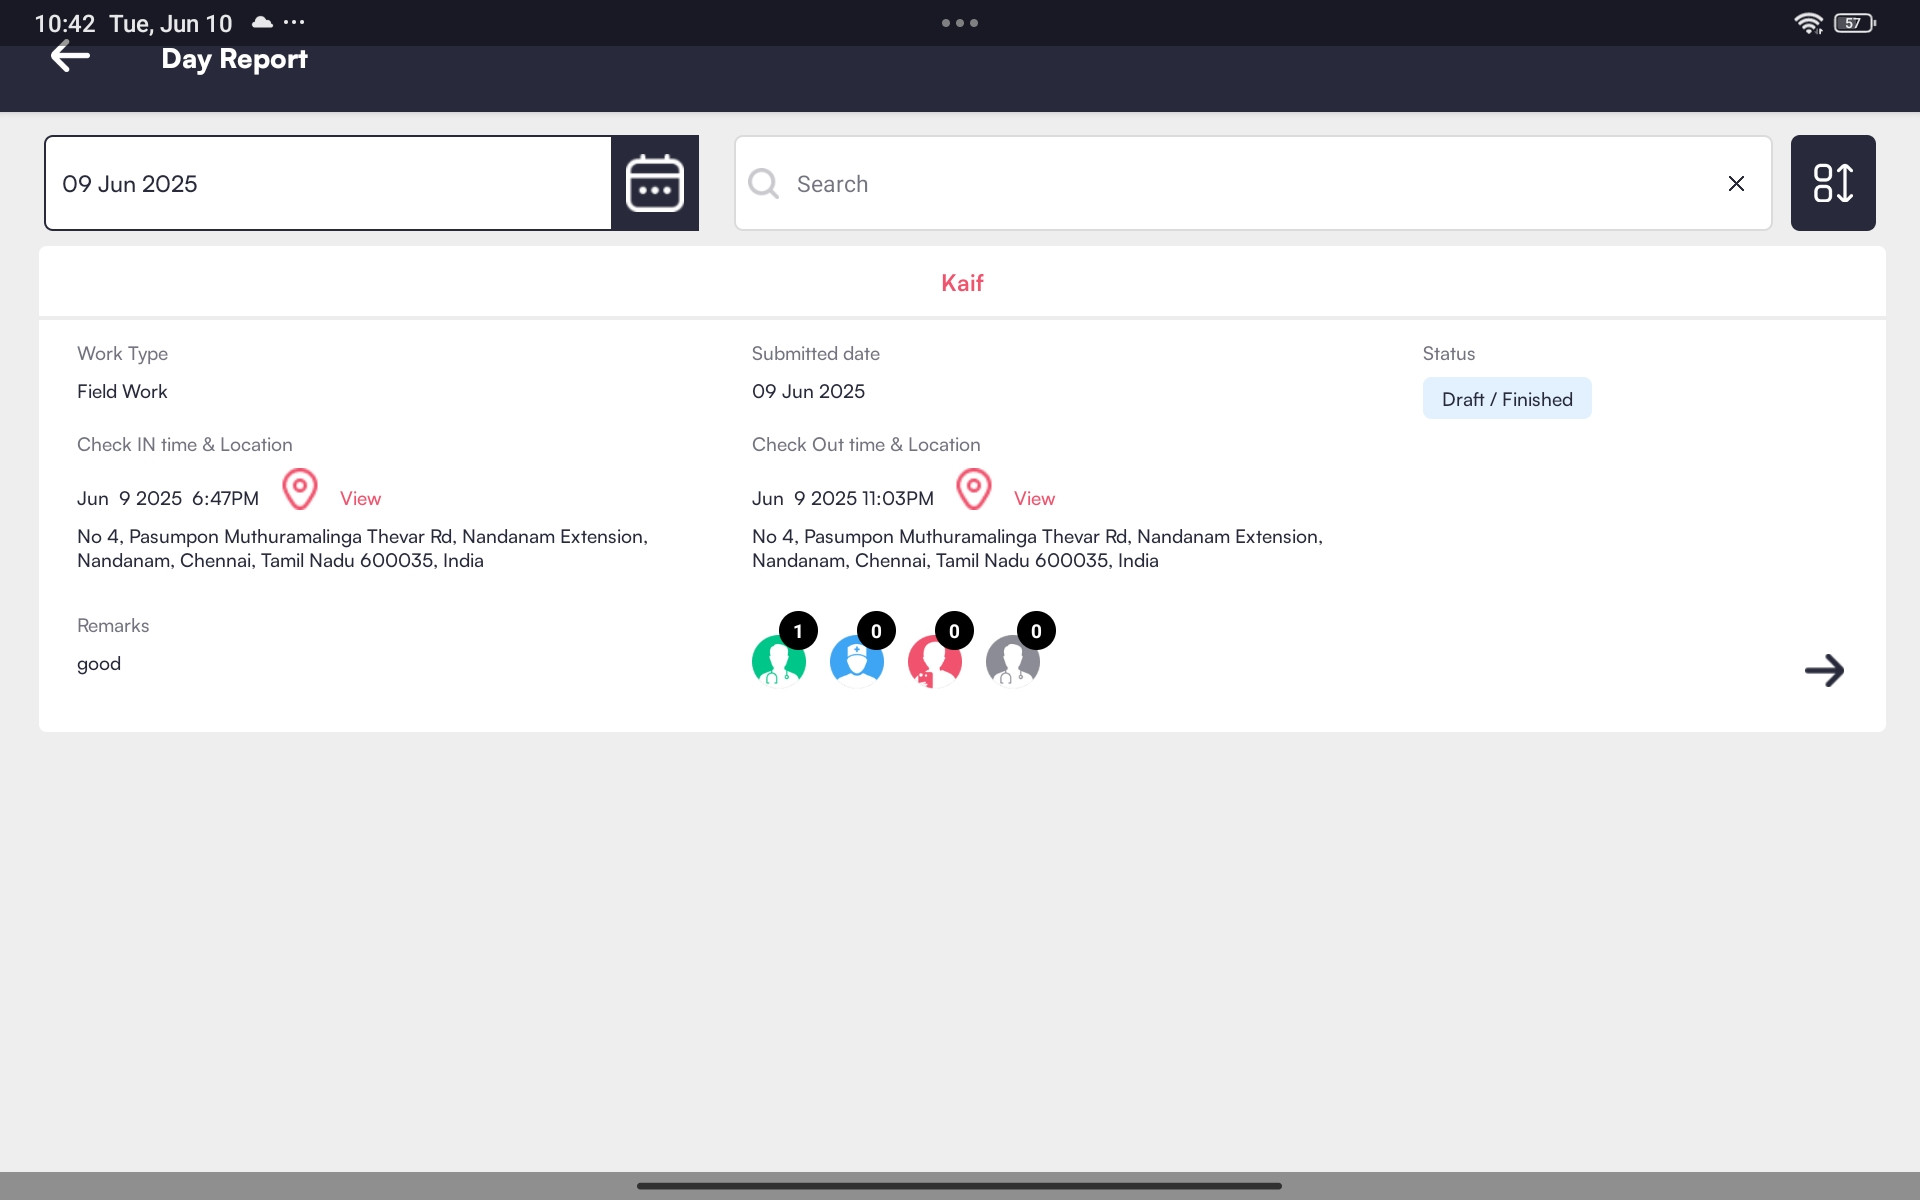Open the calendar date picker
The width and height of the screenshot is (1920, 1200).
[654, 183]
